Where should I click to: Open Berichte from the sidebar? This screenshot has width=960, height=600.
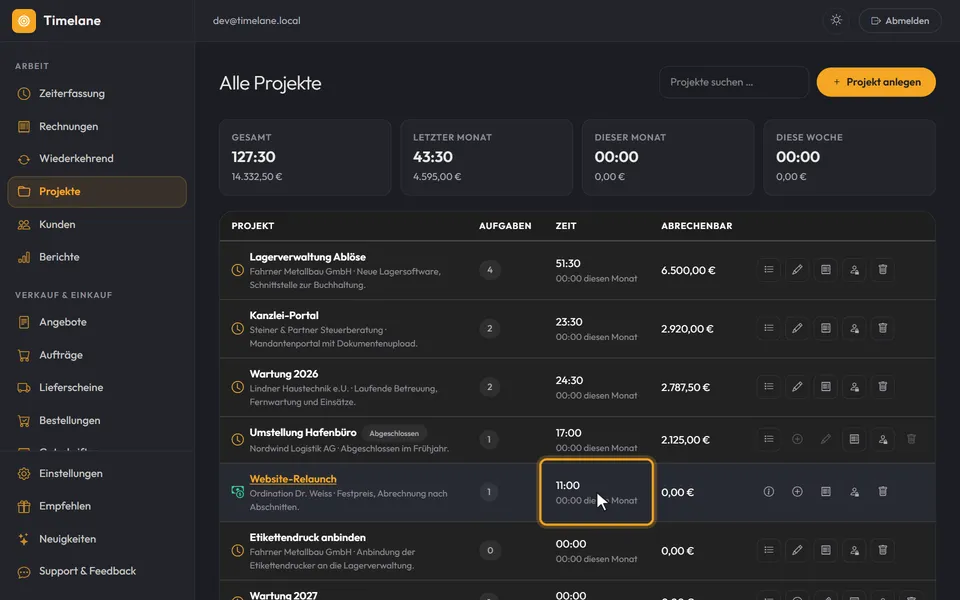click(x=97, y=257)
